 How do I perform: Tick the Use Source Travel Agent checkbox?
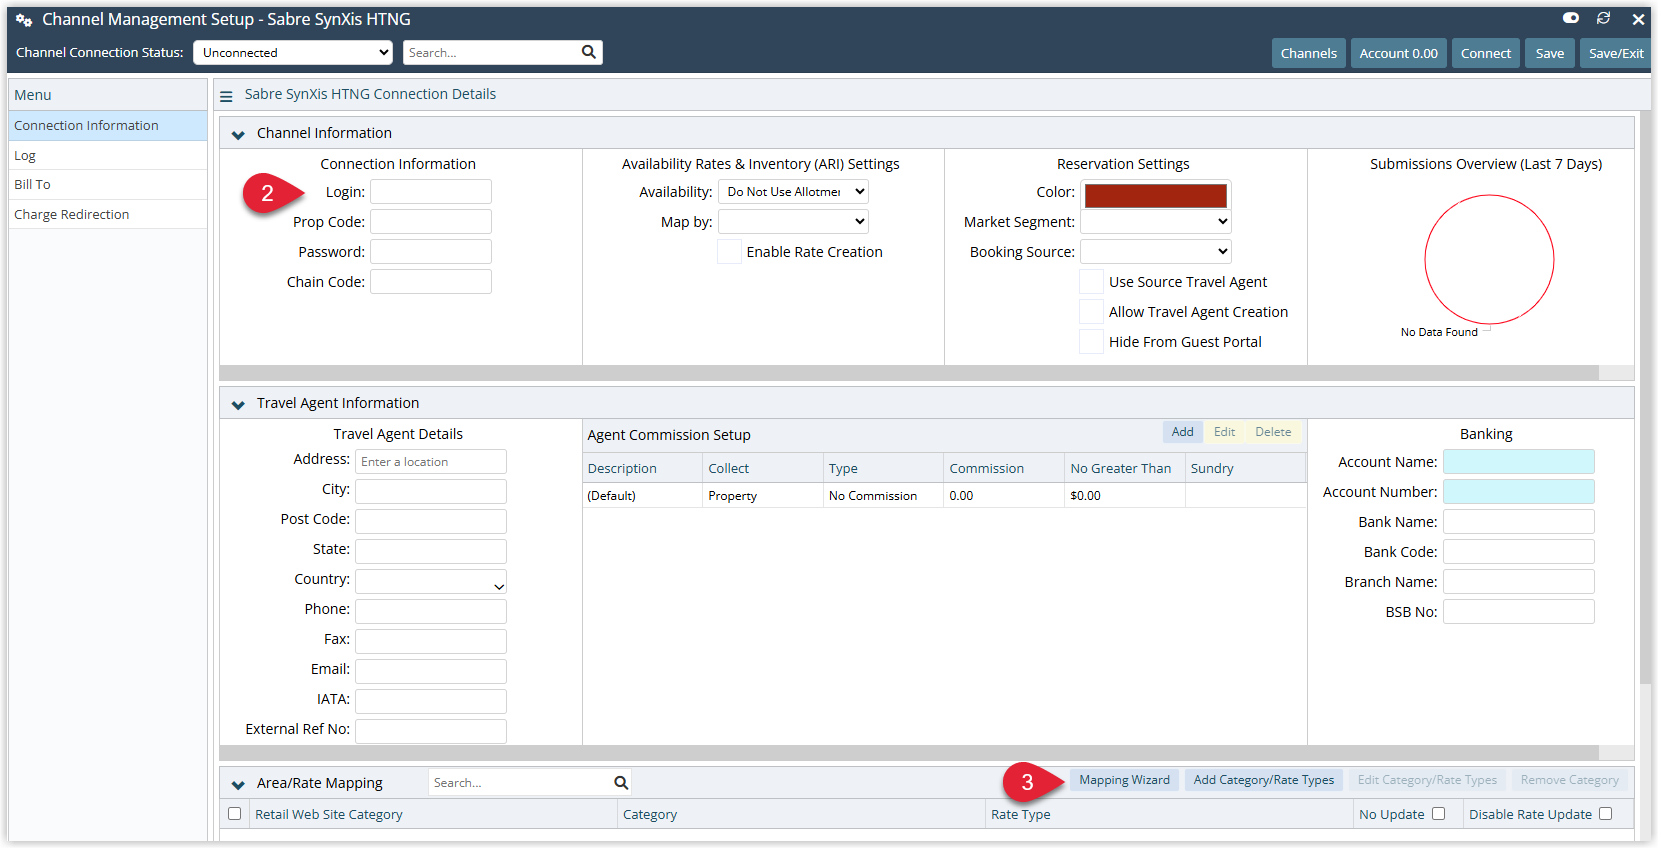(1092, 282)
